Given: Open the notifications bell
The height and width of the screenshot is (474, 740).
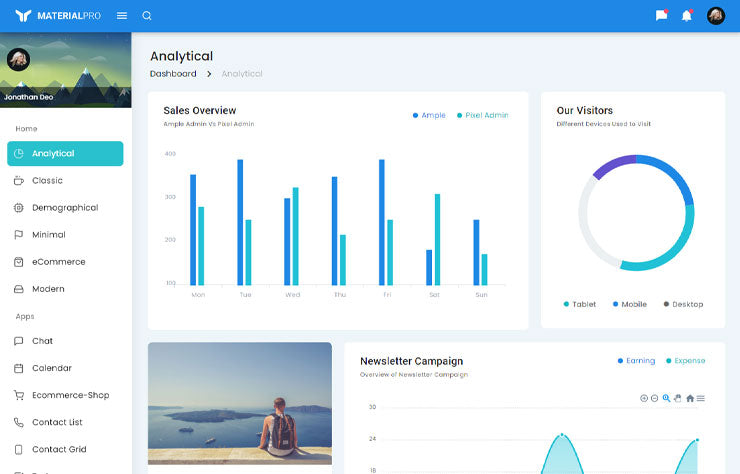Looking at the screenshot, I should pyautogui.click(x=687, y=16).
